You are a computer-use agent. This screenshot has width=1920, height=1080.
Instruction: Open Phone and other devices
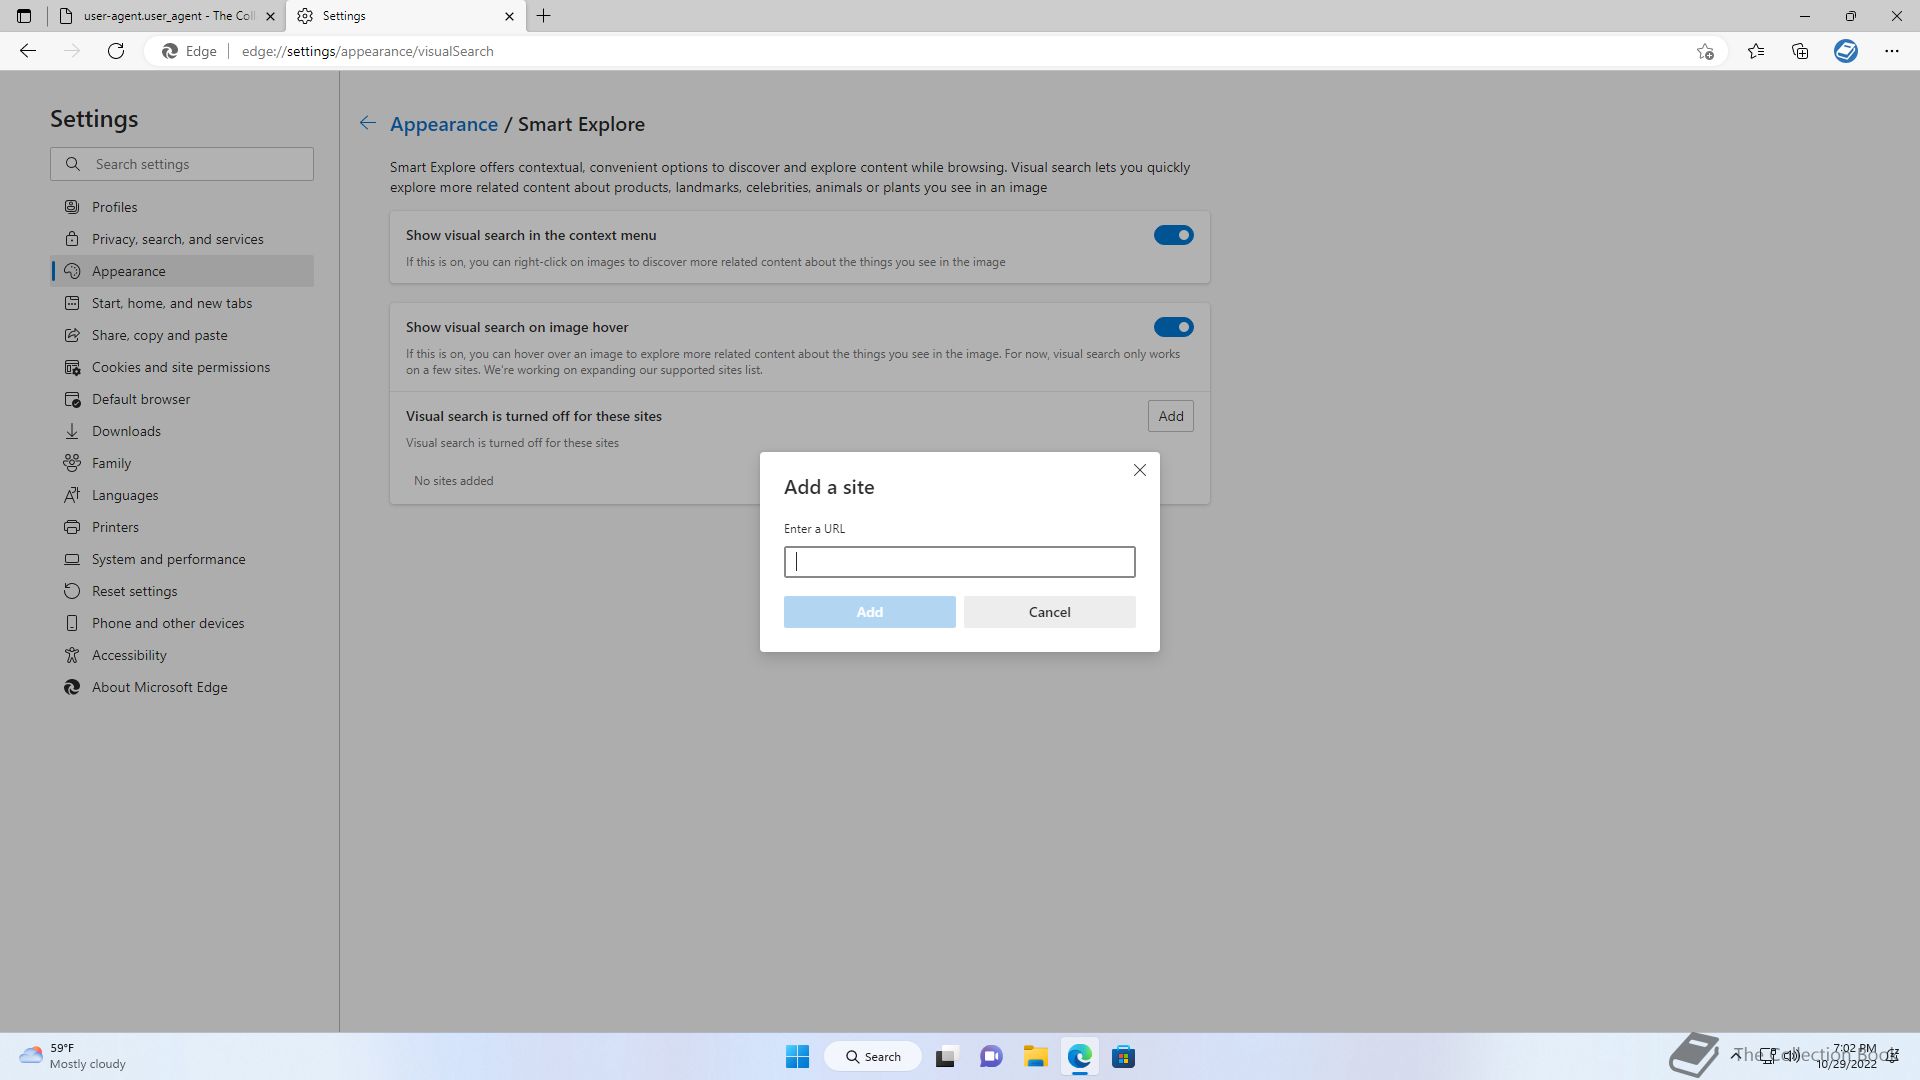coord(182,623)
